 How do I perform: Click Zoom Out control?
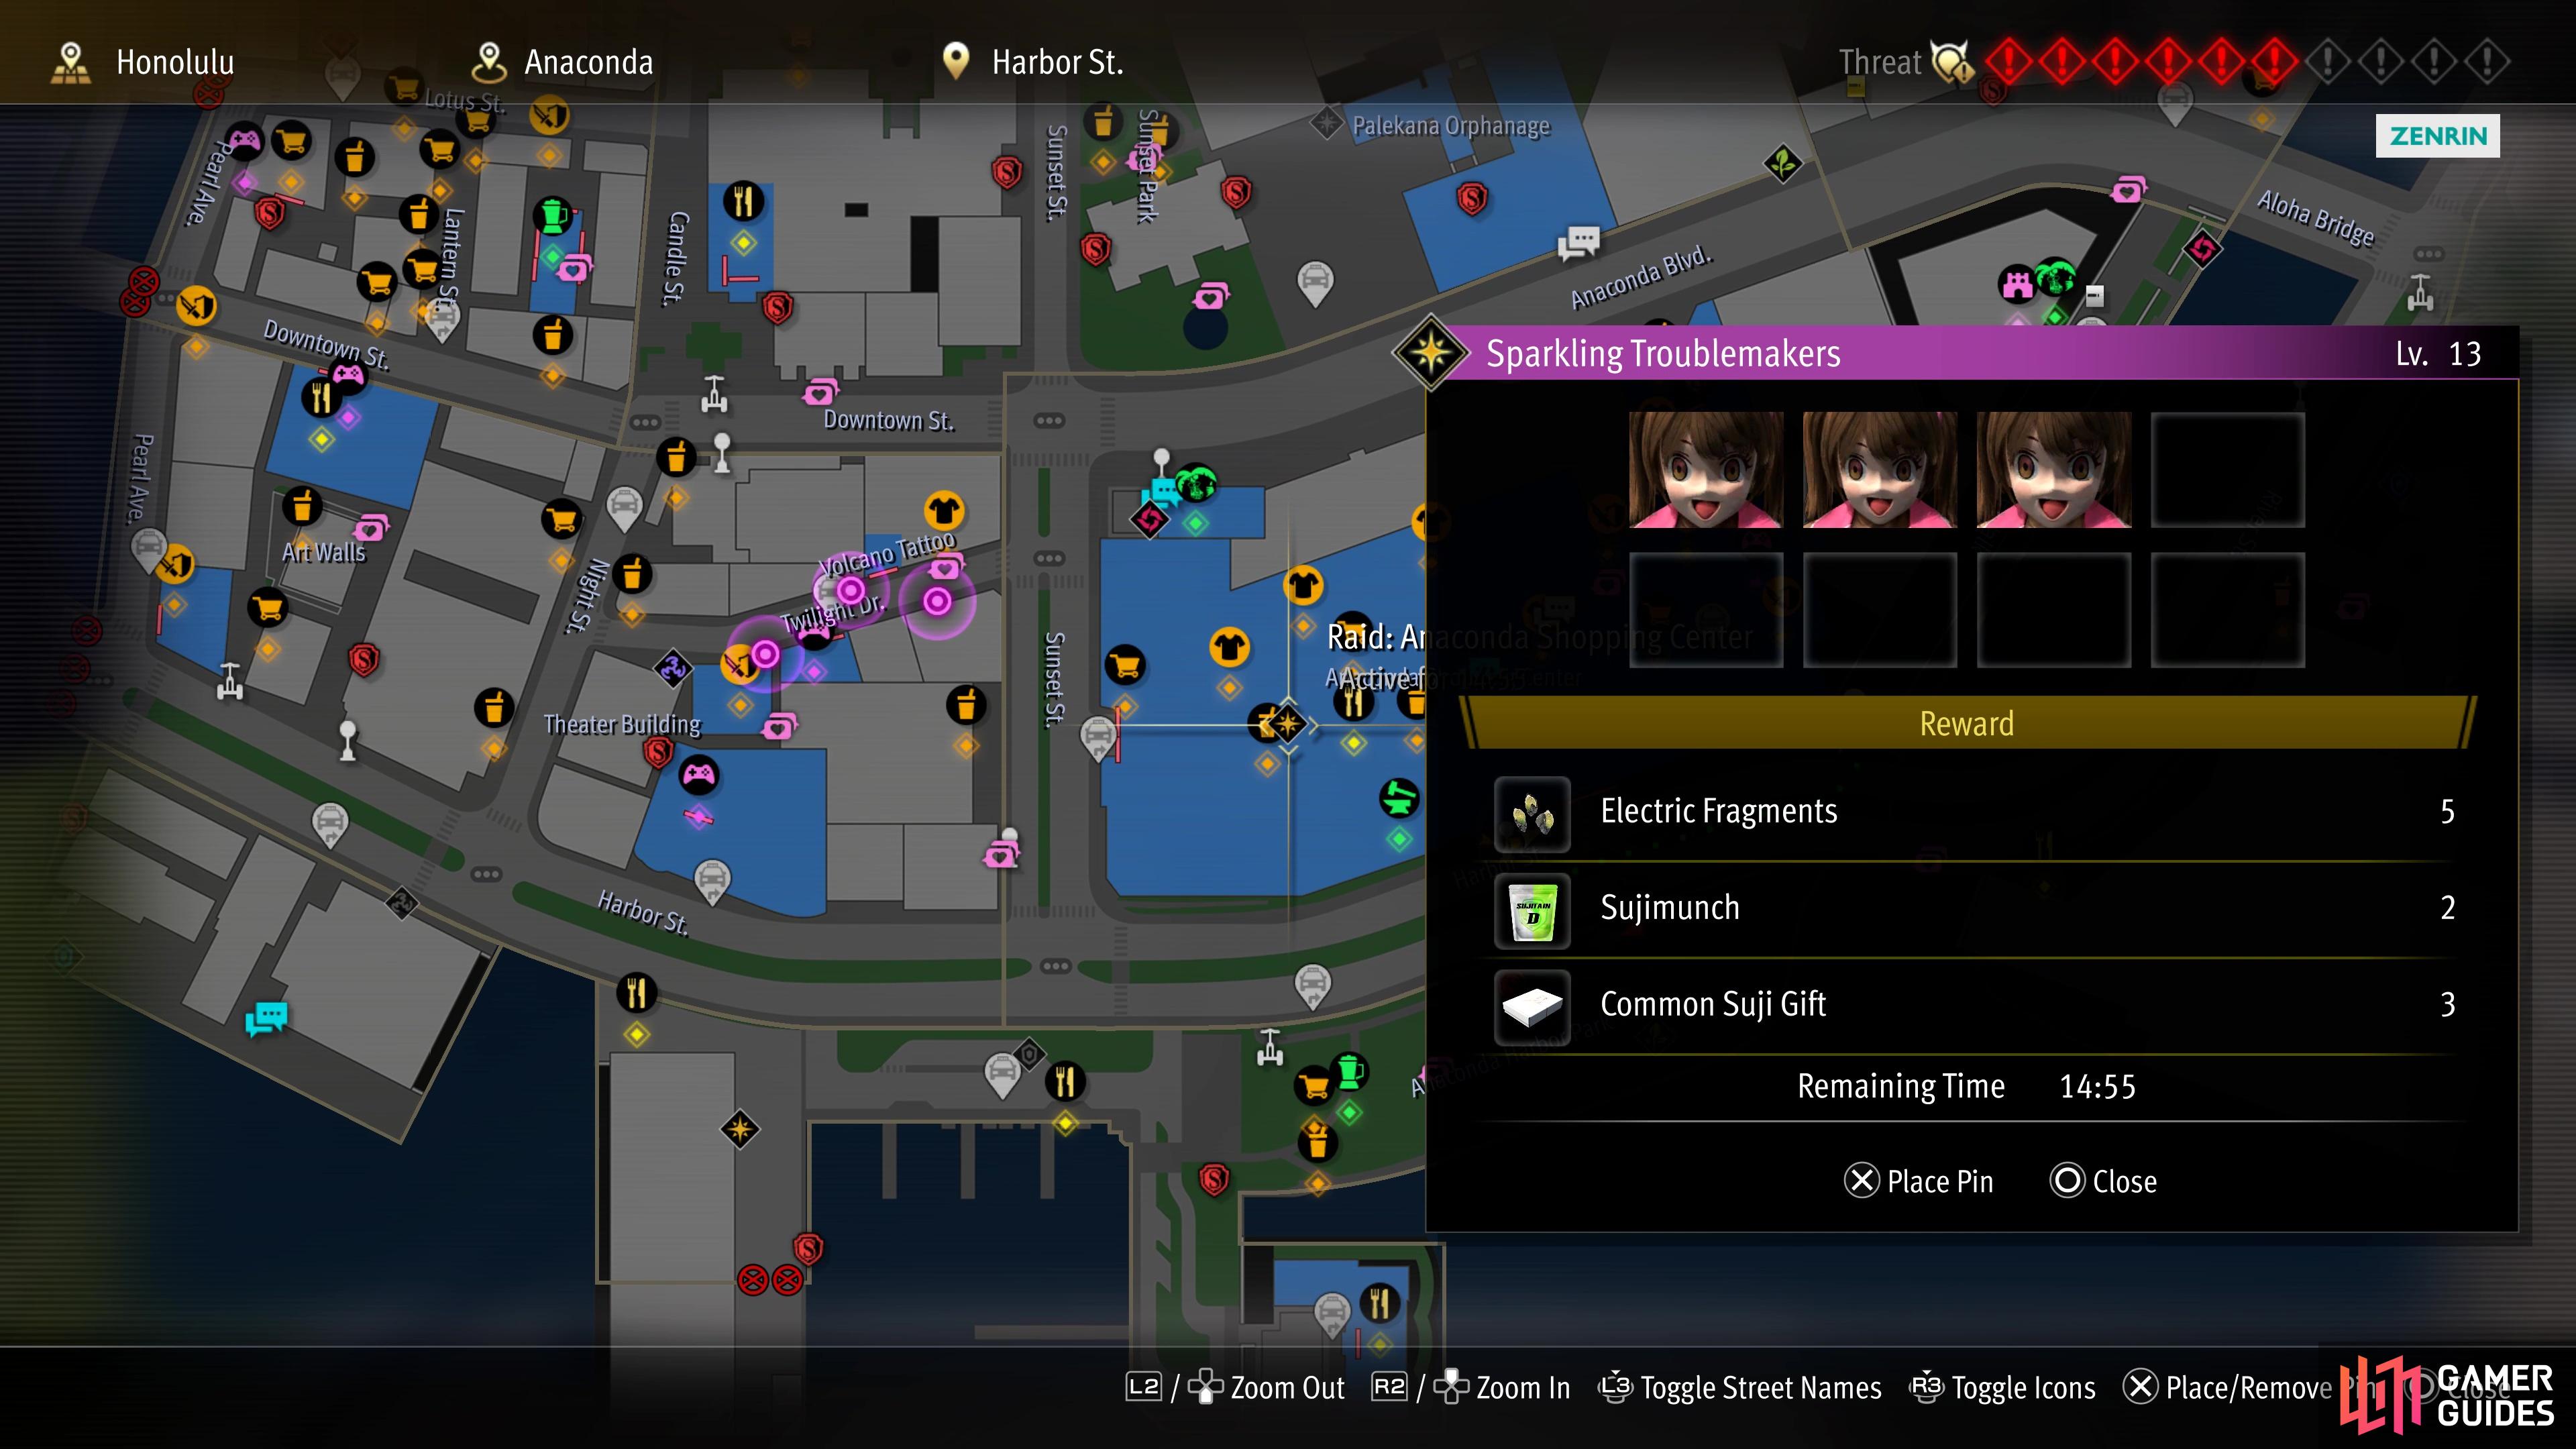tap(1236, 1388)
